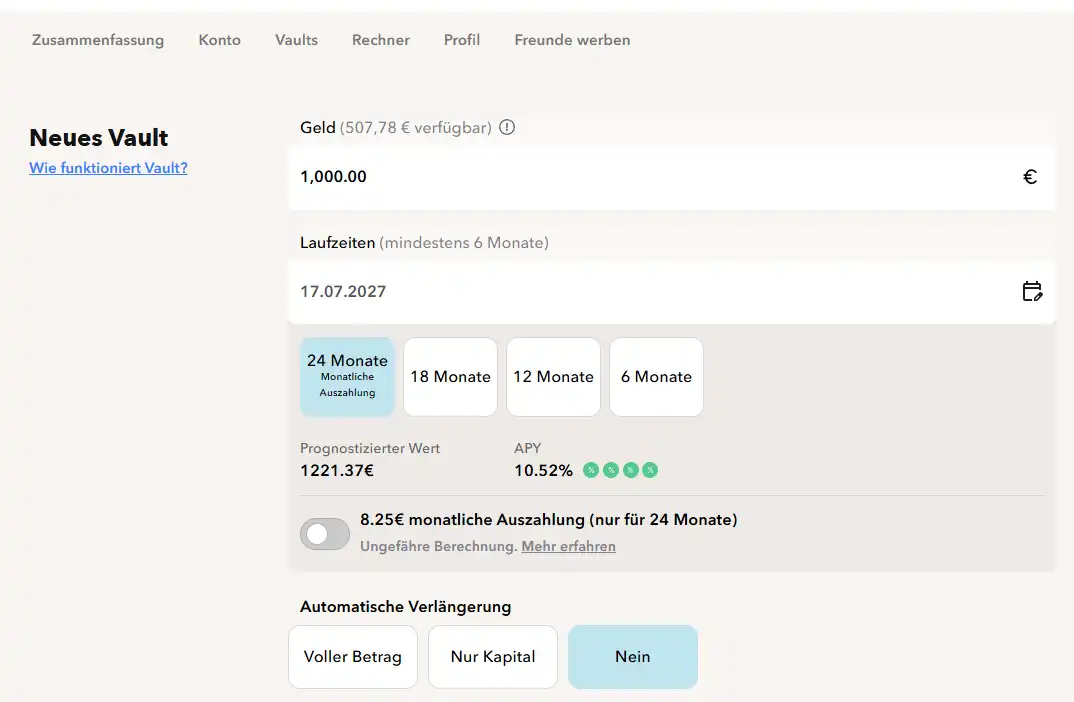Open the Wie funktioniert Vault? link
This screenshot has height=702, width=1074.
tap(108, 168)
